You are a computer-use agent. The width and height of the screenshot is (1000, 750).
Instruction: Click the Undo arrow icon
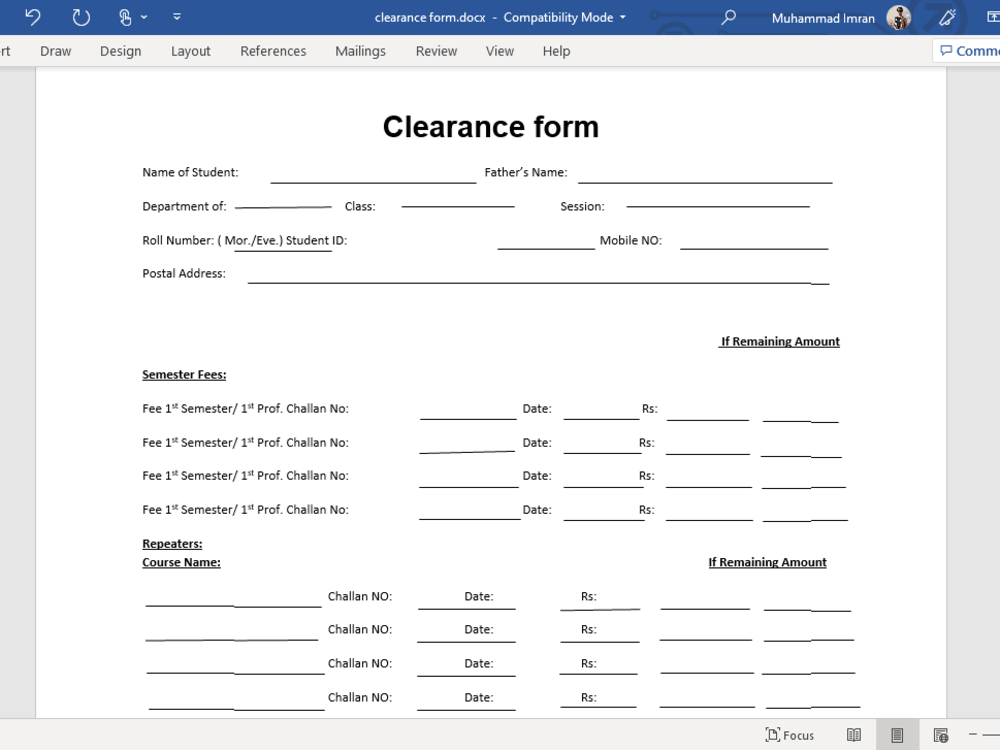click(33, 17)
